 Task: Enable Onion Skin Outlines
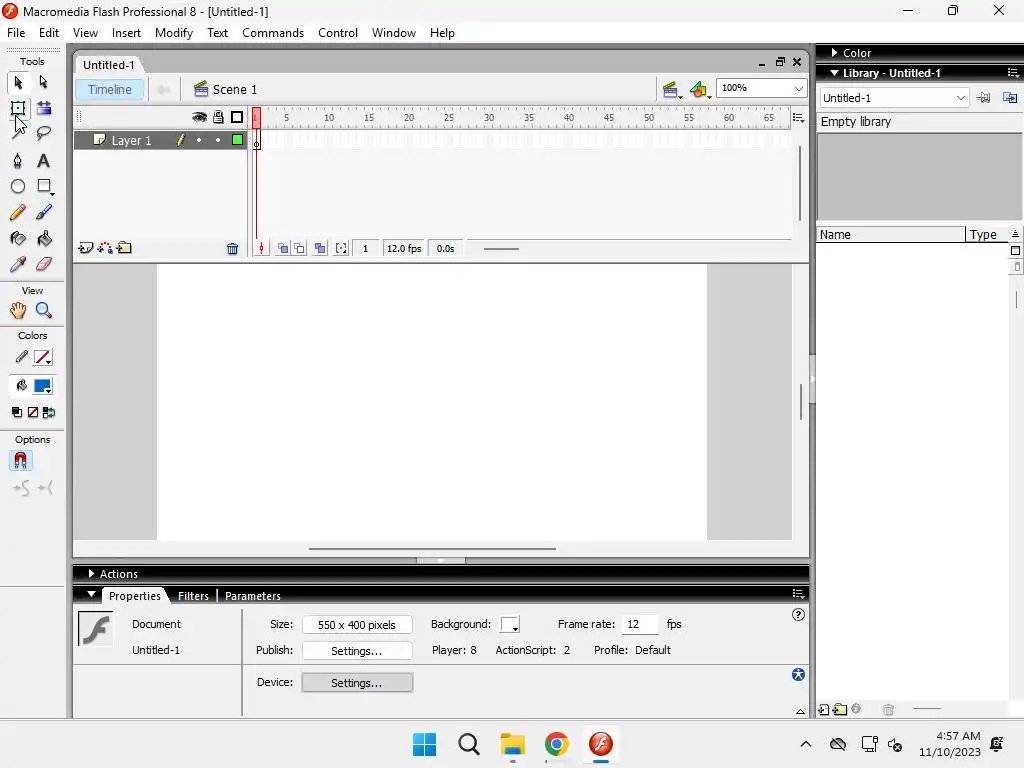(299, 248)
